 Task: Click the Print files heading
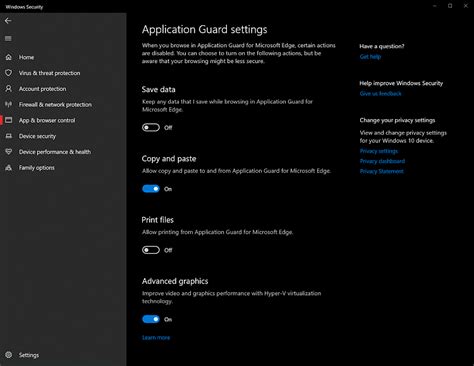[157, 220]
